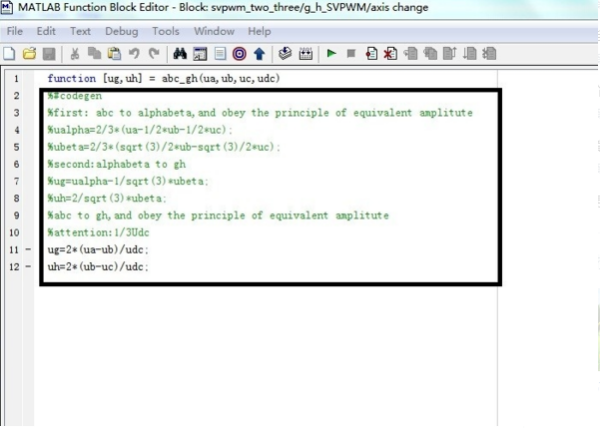Open the Edit menu
This screenshot has height=428, width=600.
(x=46, y=31)
